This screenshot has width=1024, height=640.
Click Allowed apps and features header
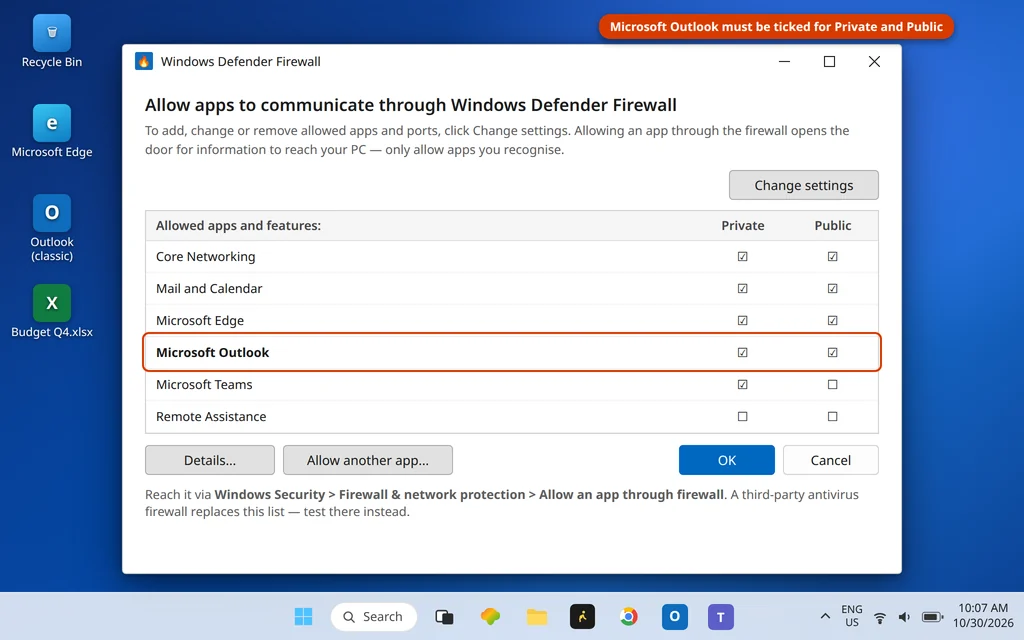pos(238,225)
